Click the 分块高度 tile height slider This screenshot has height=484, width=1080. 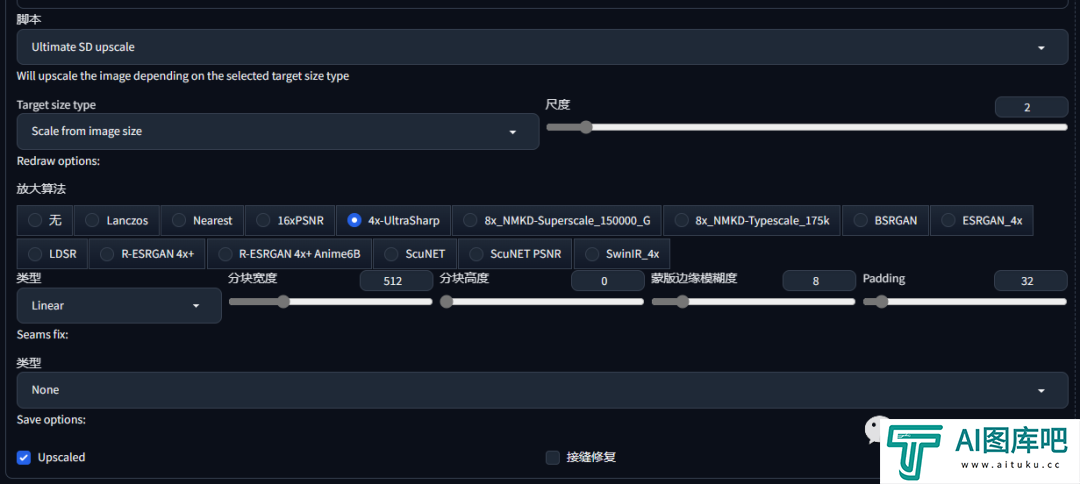point(542,302)
